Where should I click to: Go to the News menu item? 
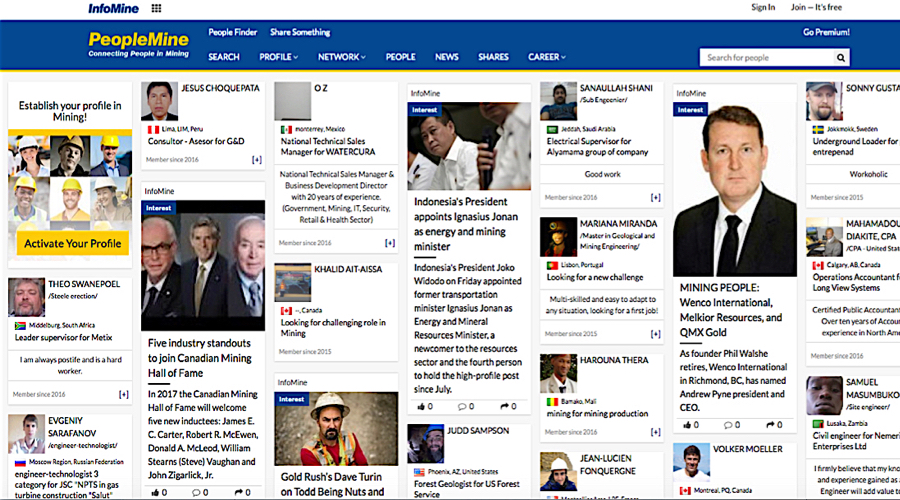point(447,57)
